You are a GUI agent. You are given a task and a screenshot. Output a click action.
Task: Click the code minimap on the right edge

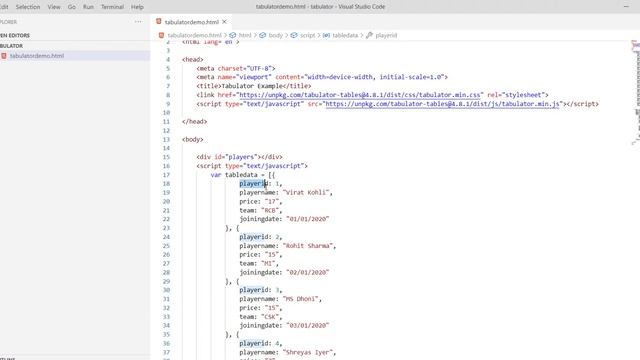tap(636, 92)
